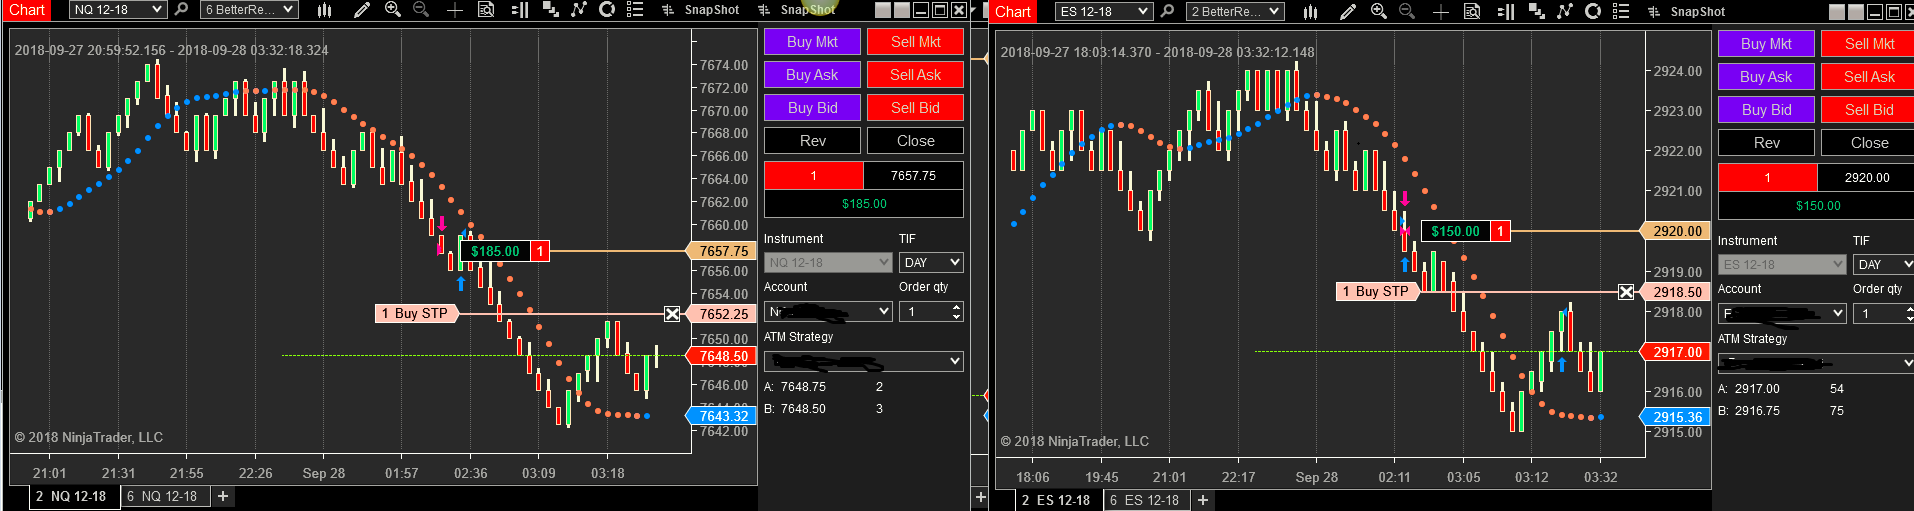Open bar style icon in ES chart toolbar
The height and width of the screenshot is (511, 1914).
click(x=1310, y=12)
